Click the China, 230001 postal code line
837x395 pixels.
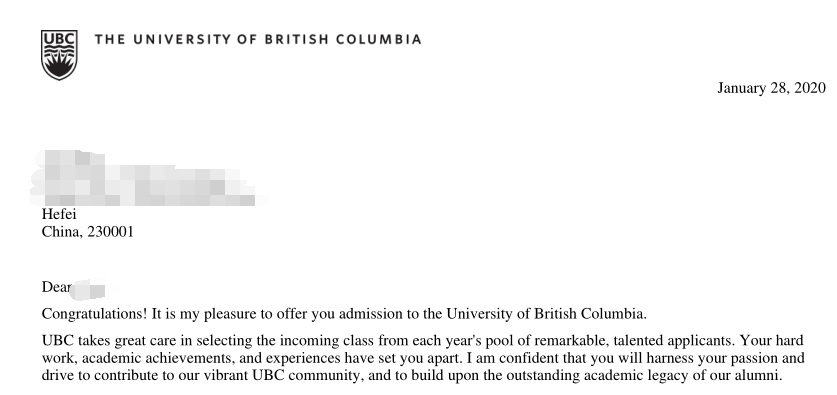pyautogui.click(x=88, y=232)
